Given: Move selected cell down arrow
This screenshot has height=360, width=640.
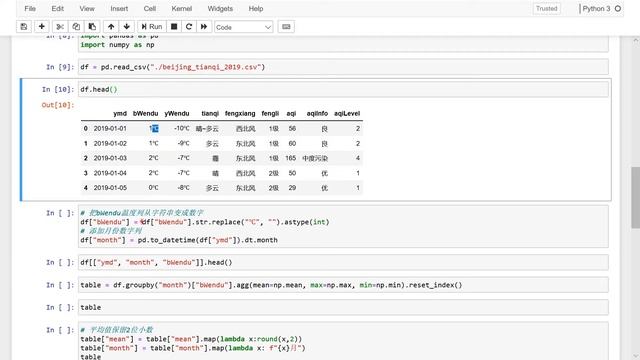Looking at the screenshot, I should [127, 27].
